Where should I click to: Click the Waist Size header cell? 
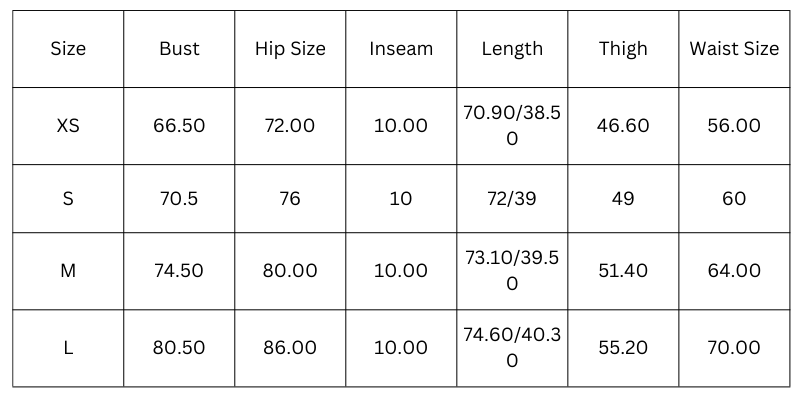pos(734,49)
